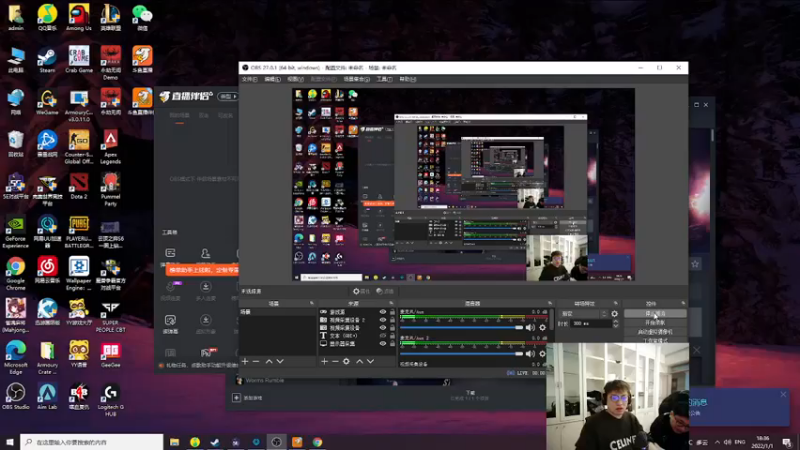This screenshot has width=800, height=450.
Task: Open the 视图(V) menu in OBS
Action: [x=295, y=79]
